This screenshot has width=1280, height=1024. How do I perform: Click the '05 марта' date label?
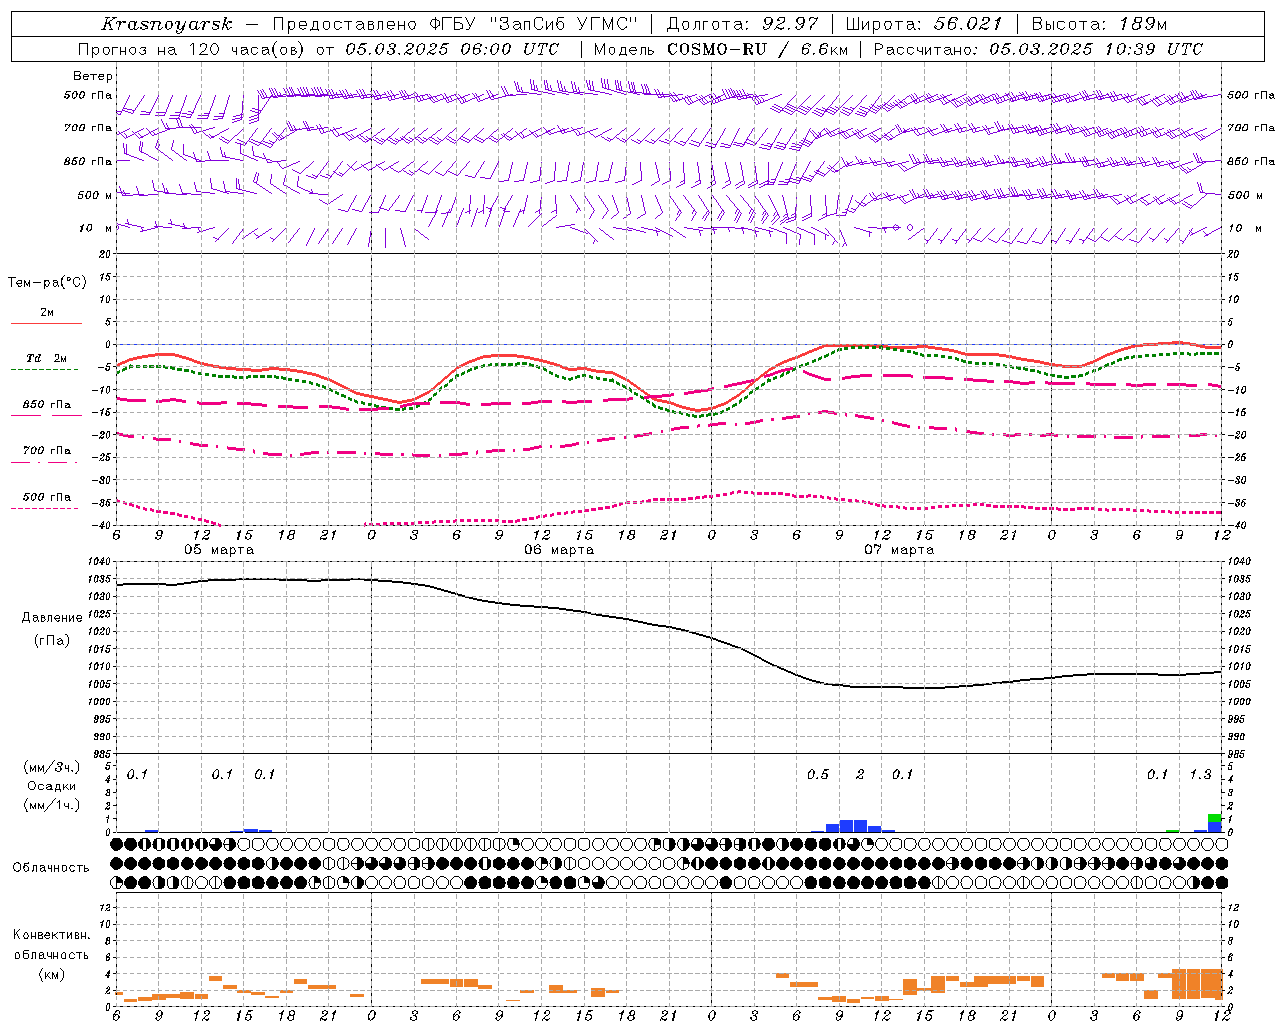point(219,549)
